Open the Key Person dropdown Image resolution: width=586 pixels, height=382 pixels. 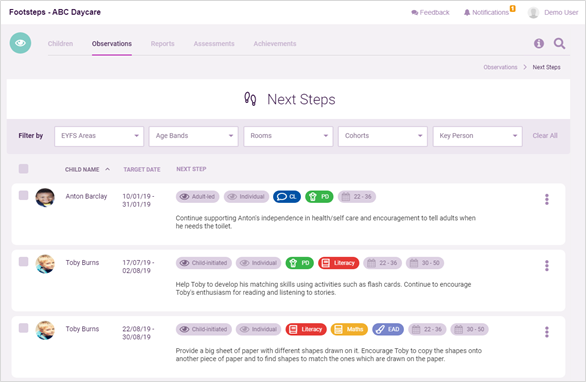pyautogui.click(x=478, y=136)
